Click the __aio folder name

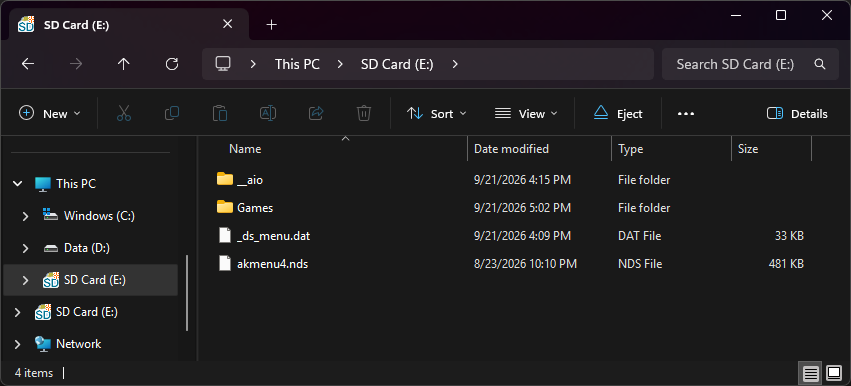[250, 180]
